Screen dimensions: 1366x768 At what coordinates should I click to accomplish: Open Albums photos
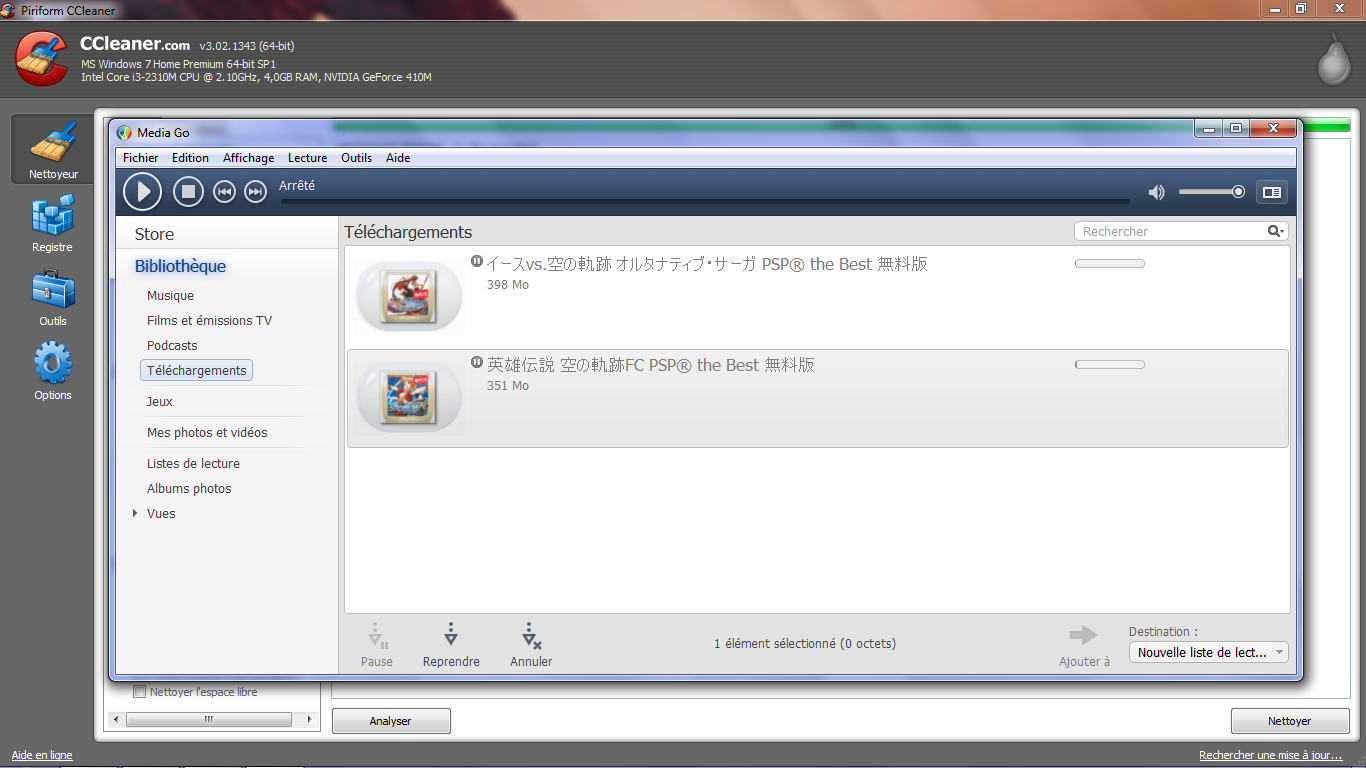(x=189, y=489)
